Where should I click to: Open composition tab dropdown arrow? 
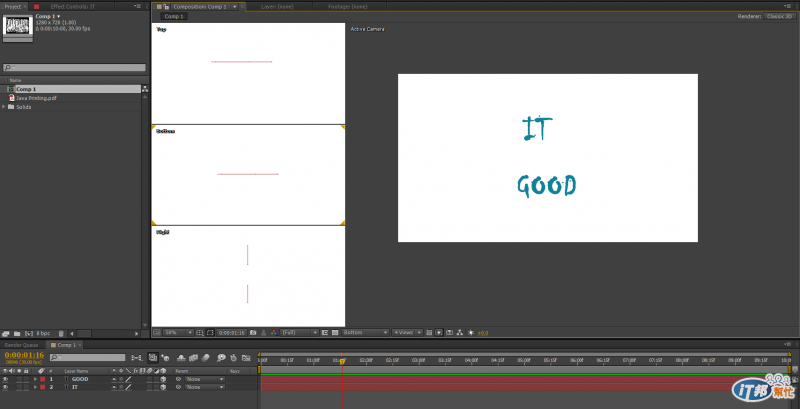pyautogui.click(x=235, y=7)
